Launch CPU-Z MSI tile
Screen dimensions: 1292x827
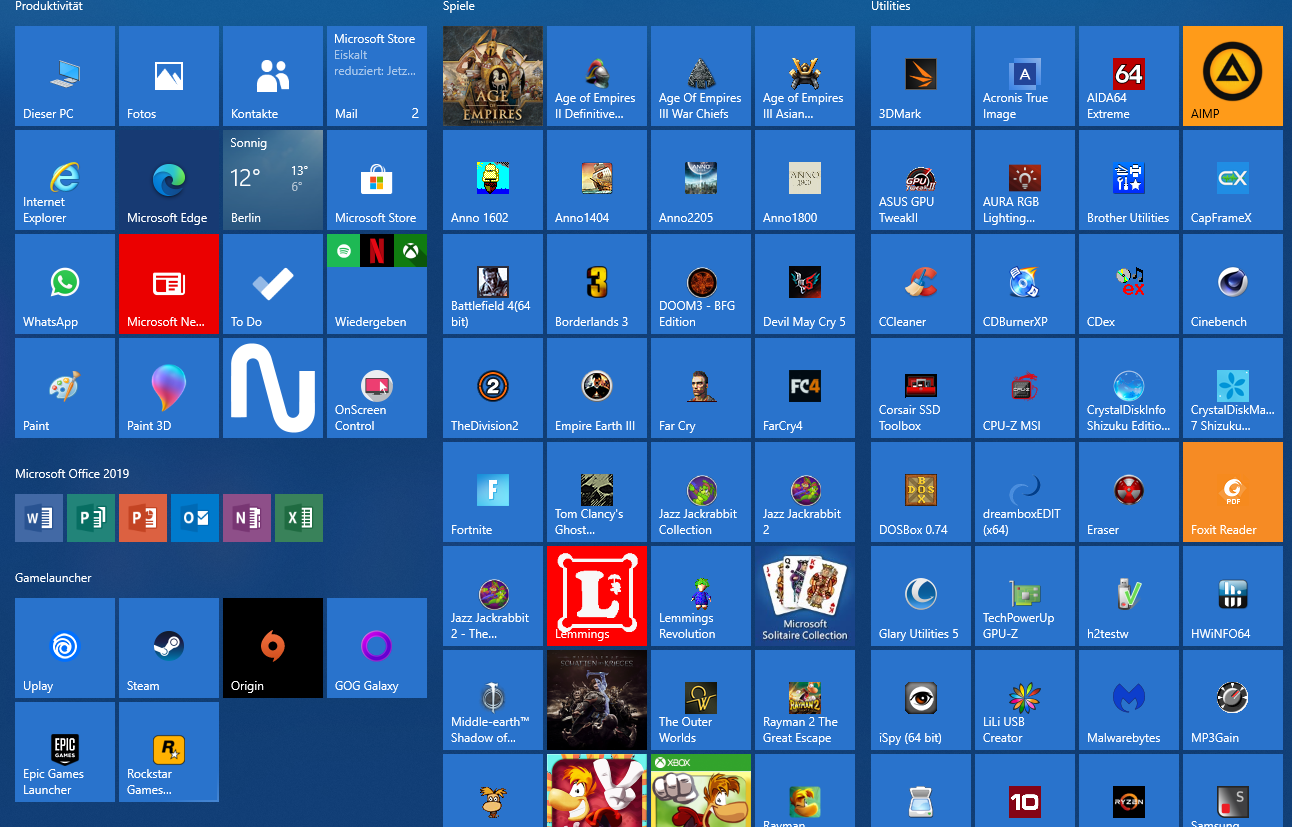[1025, 388]
